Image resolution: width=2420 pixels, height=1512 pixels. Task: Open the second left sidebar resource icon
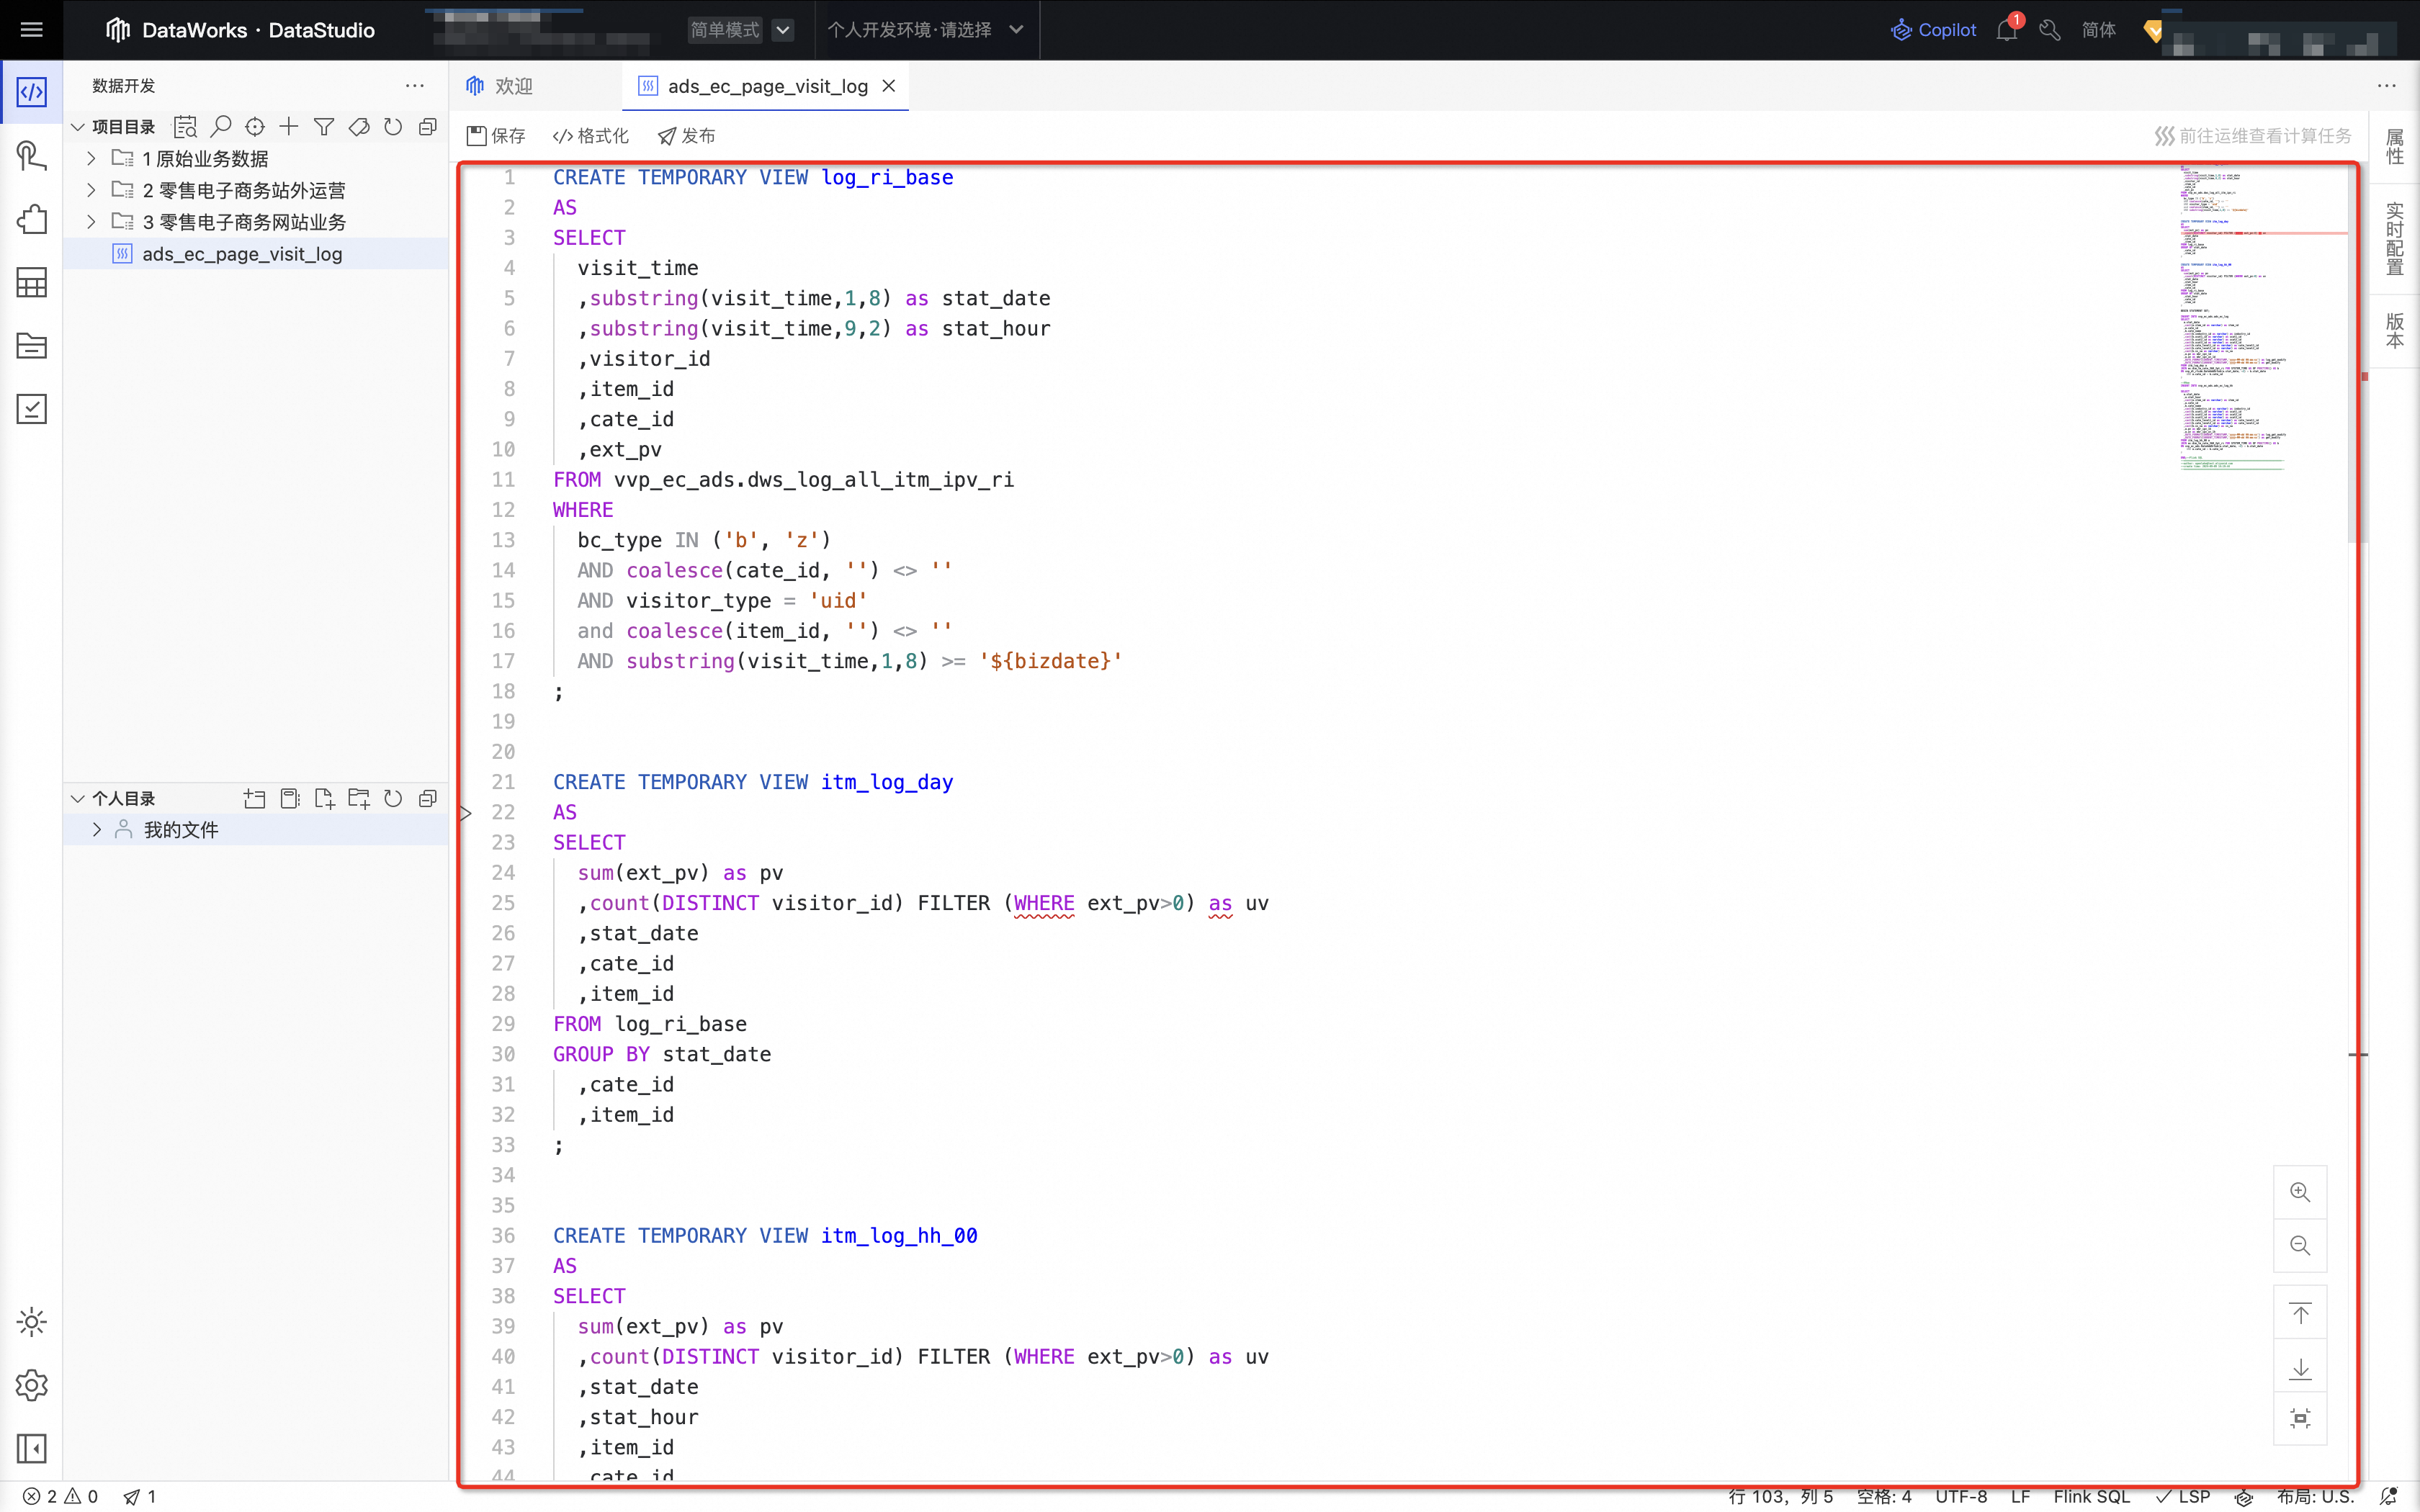tap(32, 156)
